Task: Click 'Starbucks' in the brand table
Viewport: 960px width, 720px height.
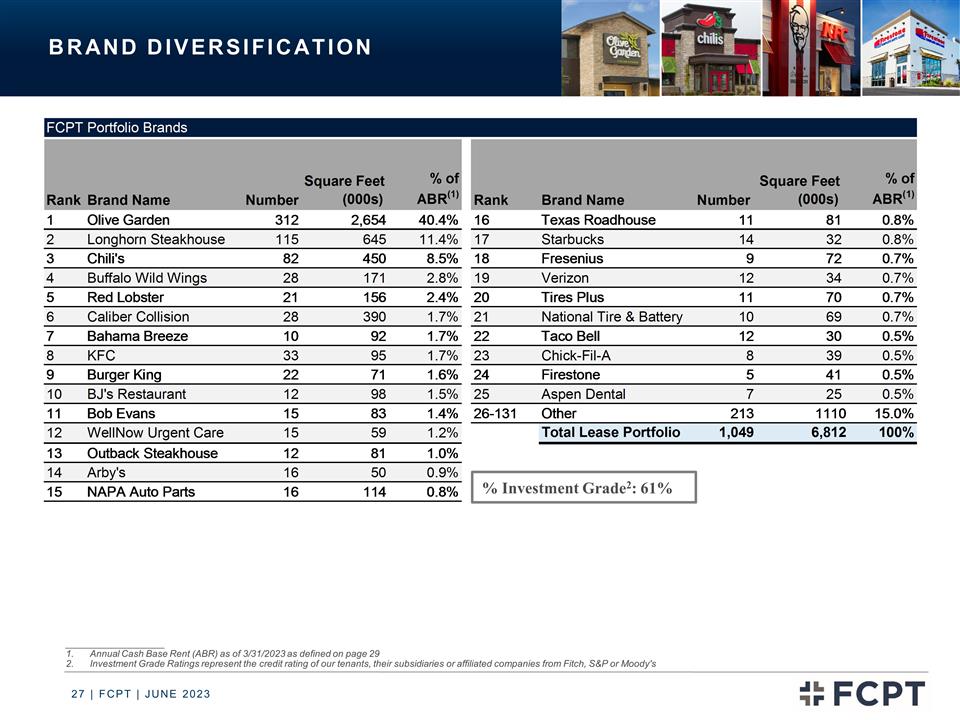Action: point(572,239)
